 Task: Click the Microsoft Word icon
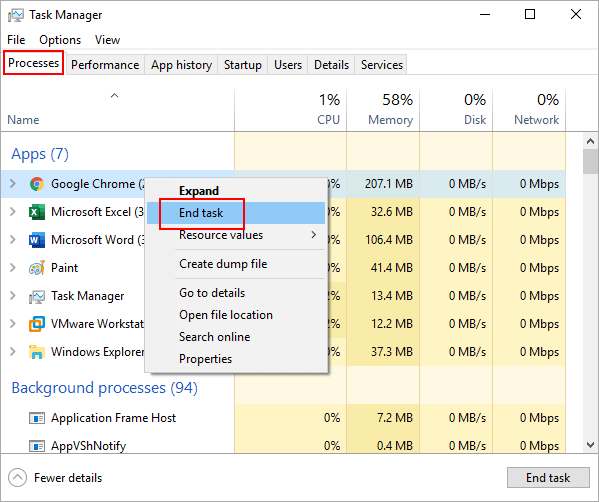click(x=37, y=240)
